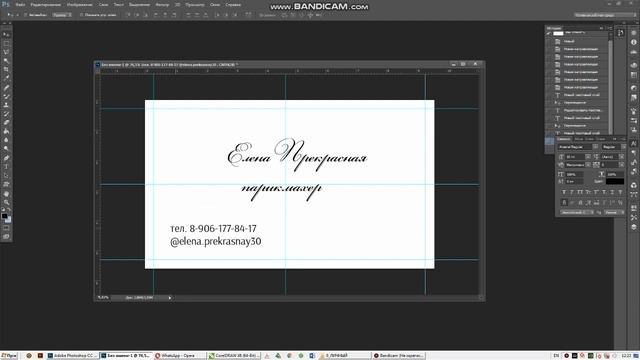Screen dimensions: 640x360
Task: Select the Paint Bucket fill tool
Action: [6, 131]
